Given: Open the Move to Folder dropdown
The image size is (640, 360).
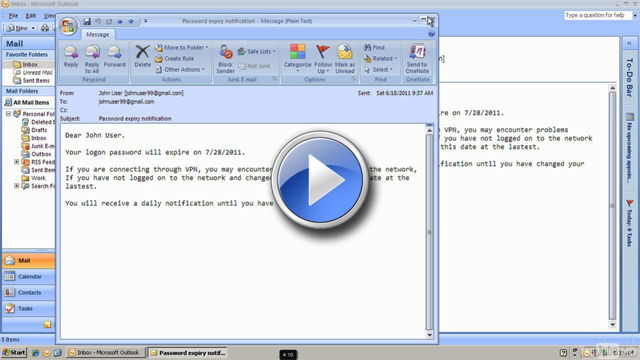Looking at the screenshot, I should coord(182,48).
